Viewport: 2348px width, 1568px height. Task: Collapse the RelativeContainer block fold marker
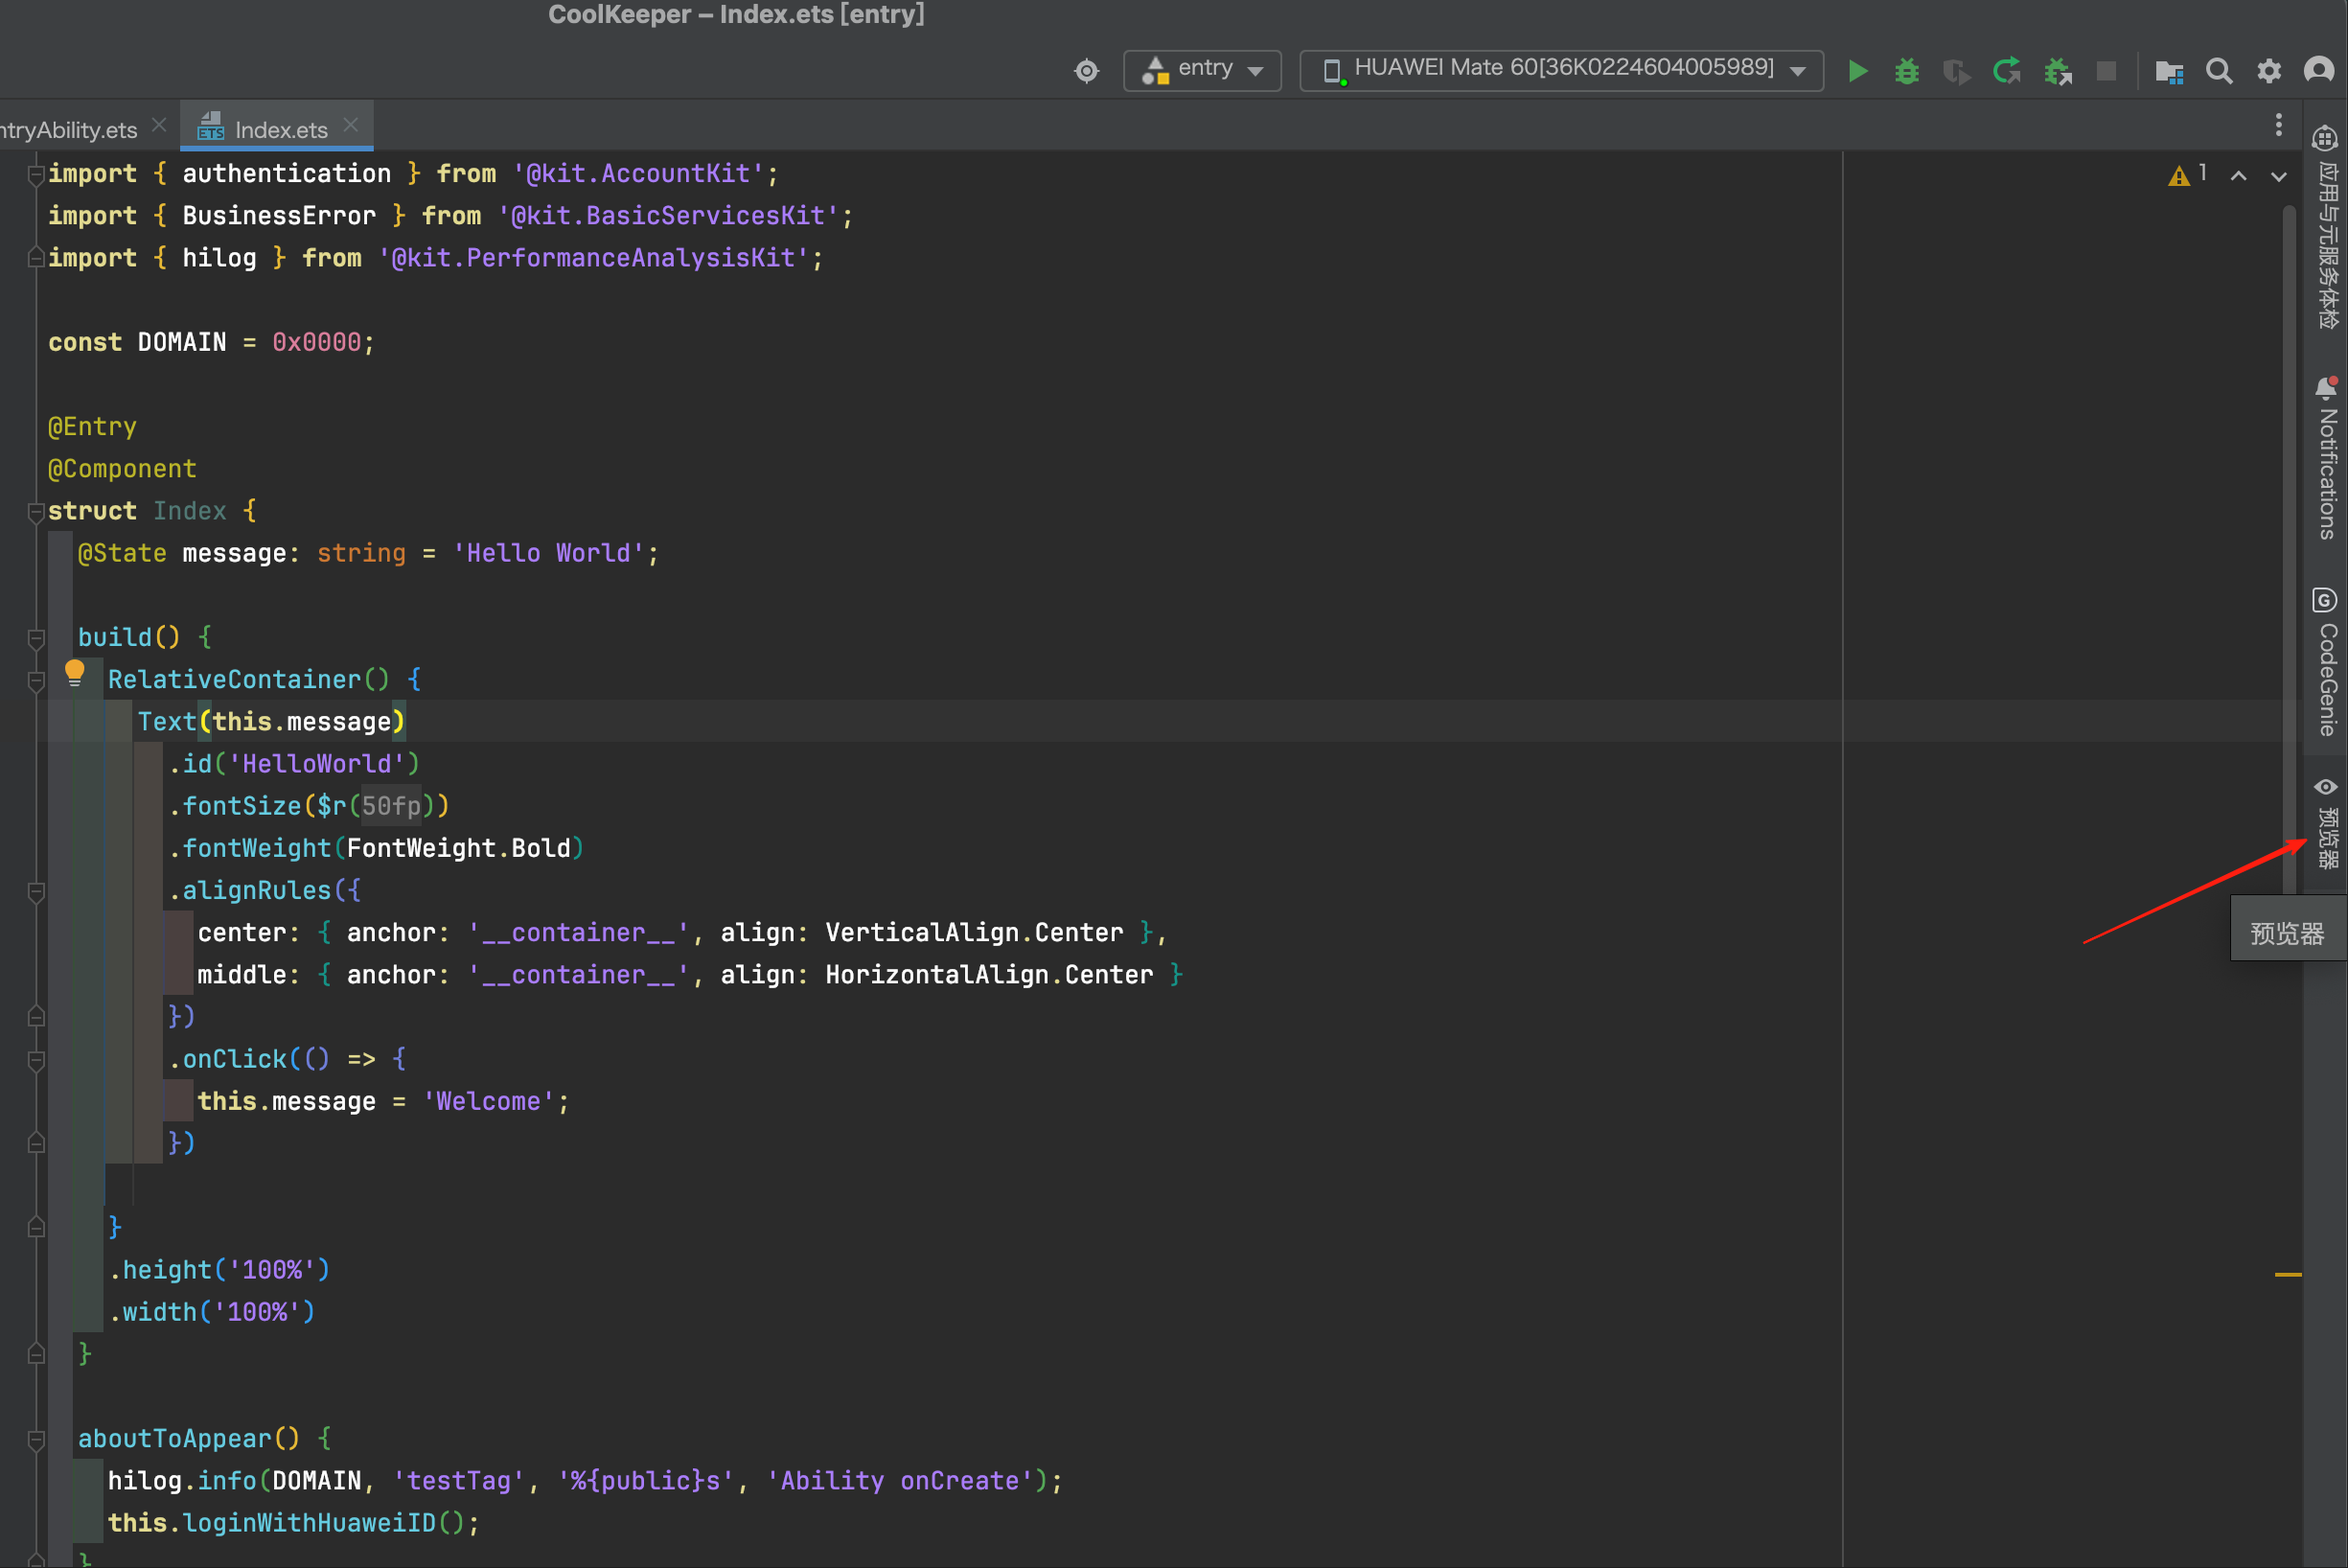(x=36, y=681)
